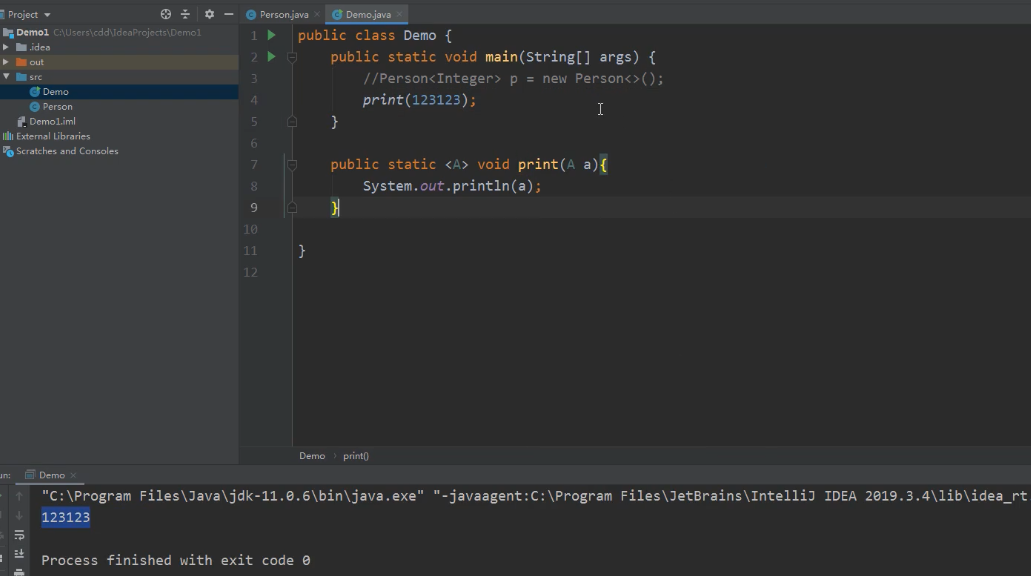Click Person class icon in project tree
1031x576 pixels.
click(35, 107)
